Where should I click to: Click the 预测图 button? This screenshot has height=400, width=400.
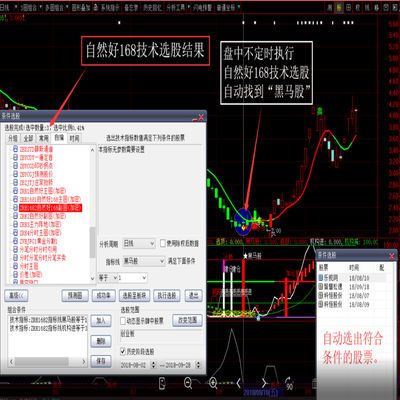(x=75, y=296)
